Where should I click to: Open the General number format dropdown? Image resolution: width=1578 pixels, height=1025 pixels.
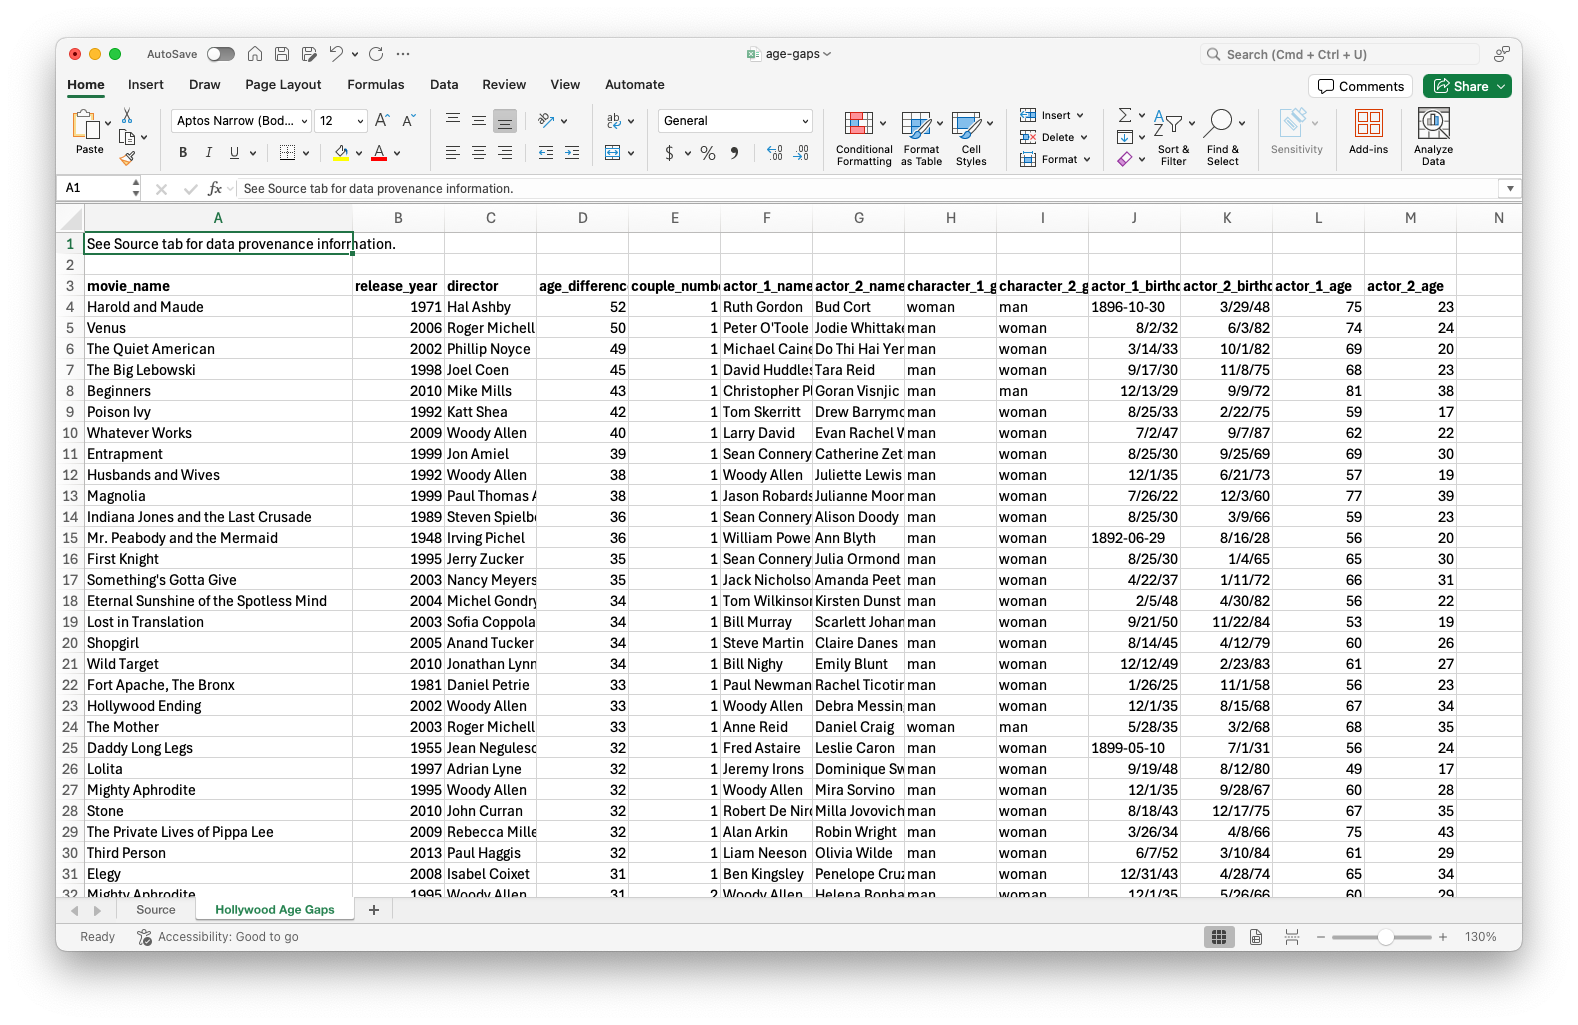804,121
